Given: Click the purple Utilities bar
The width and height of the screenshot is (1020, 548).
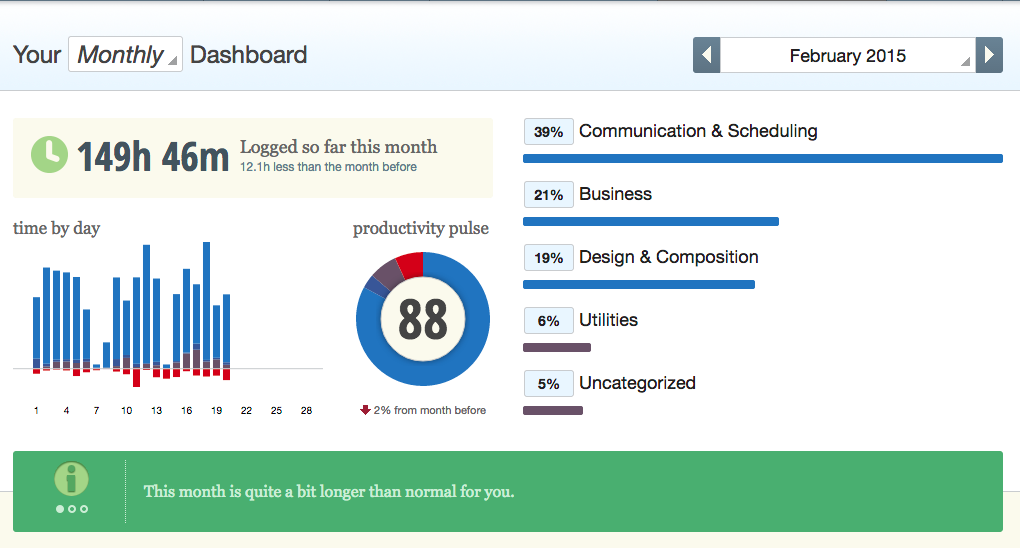Looking at the screenshot, I should coord(557,348).
